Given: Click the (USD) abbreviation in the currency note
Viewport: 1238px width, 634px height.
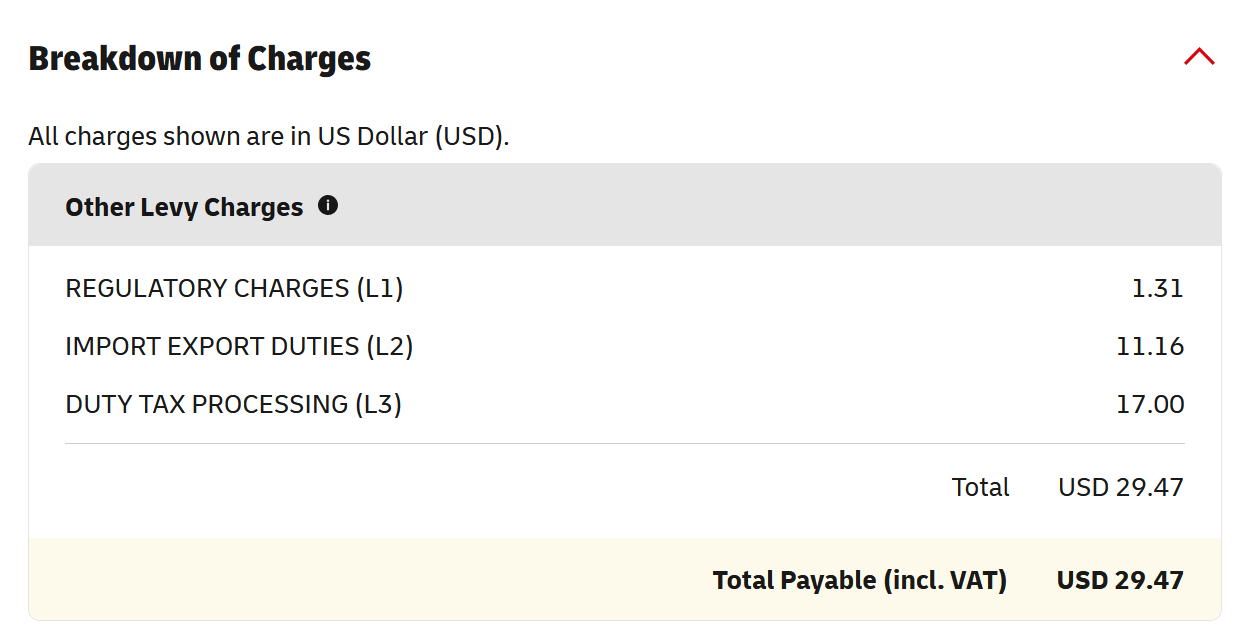Looking at the screenshot, I should pyautogui.click(x=470, y=136).
